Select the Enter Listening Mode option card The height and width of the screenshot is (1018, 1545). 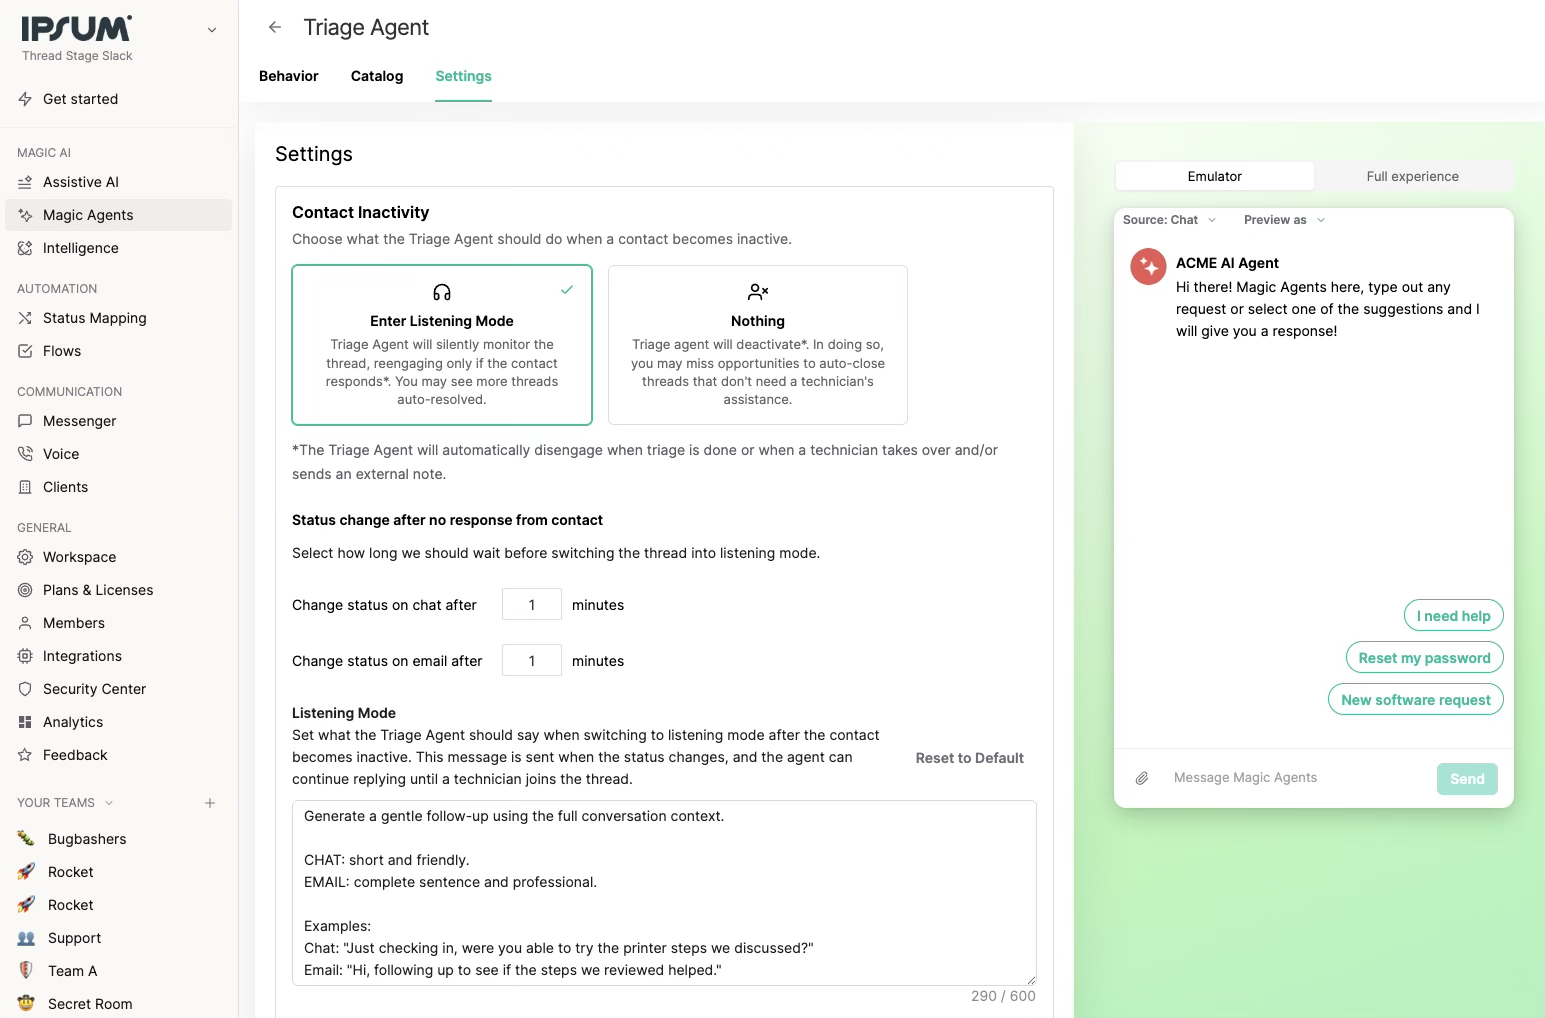pyautogui.click(x=442, y=345)
